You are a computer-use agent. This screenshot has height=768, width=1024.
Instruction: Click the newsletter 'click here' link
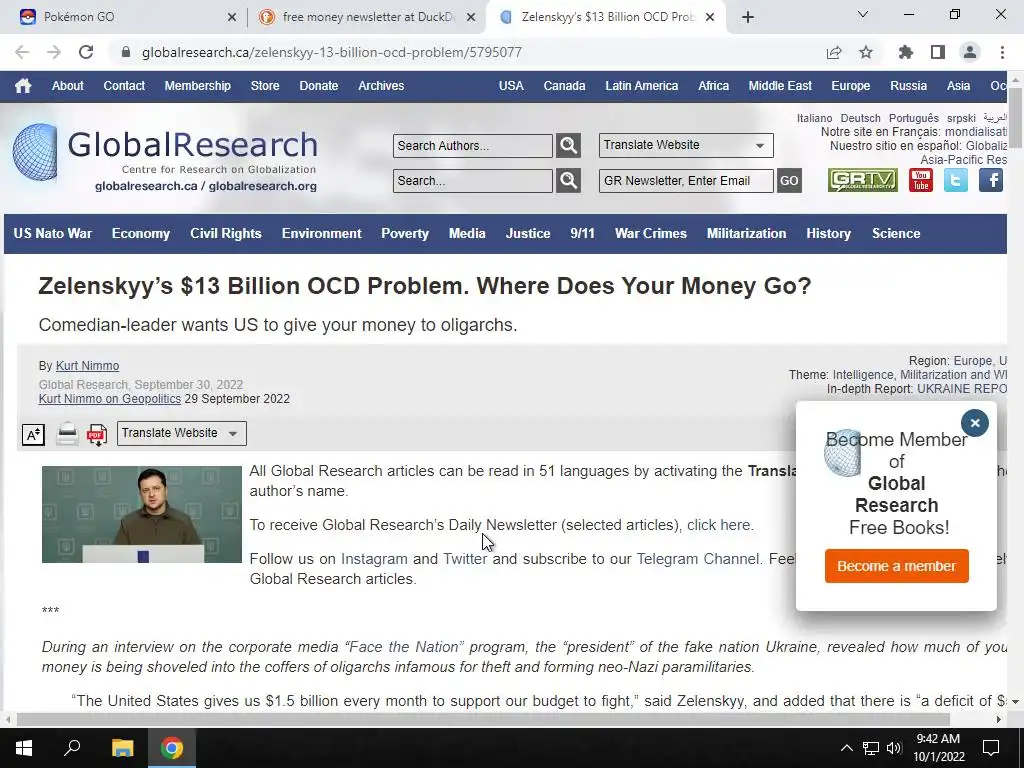[718, 525]
